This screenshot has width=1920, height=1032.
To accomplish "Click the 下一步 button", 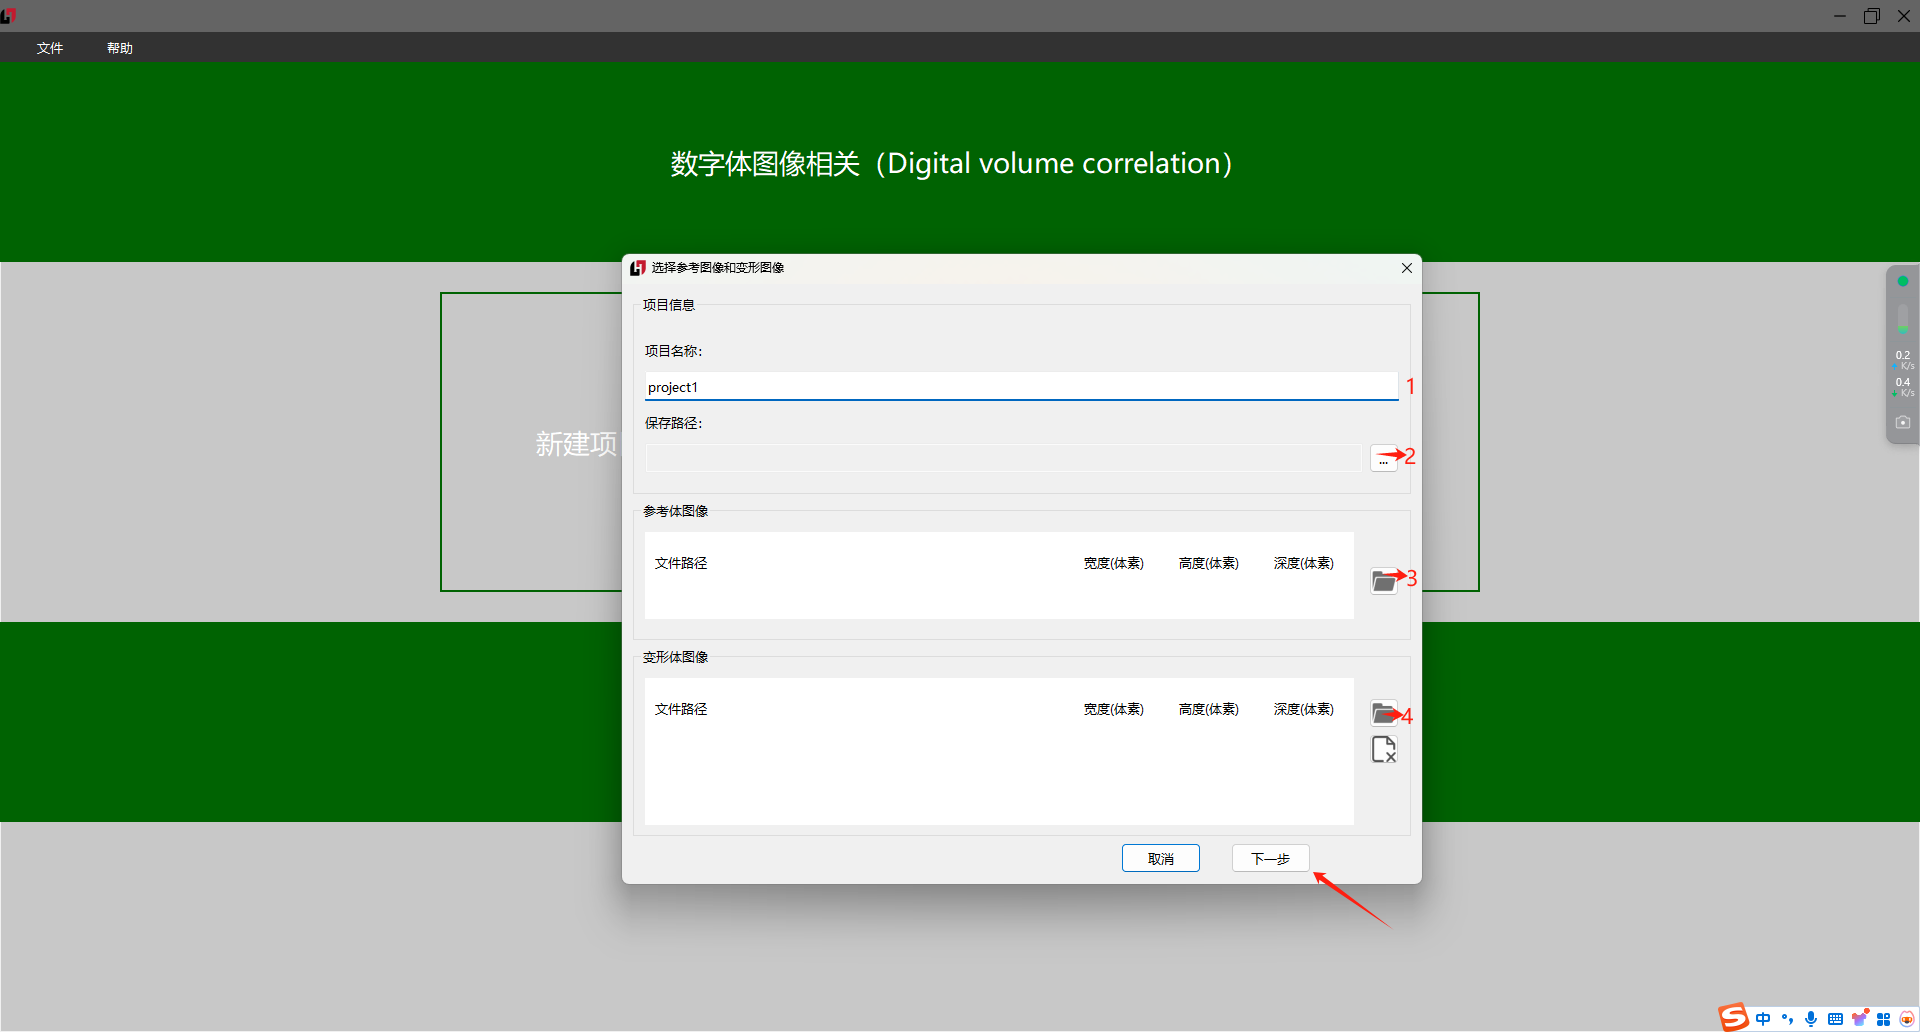I will 1270,859.
